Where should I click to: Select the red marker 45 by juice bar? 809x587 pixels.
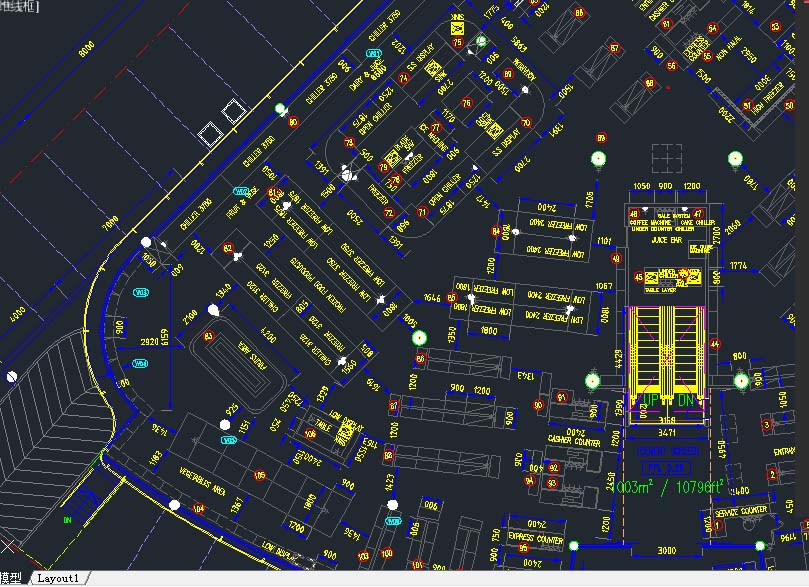(639, 277)
